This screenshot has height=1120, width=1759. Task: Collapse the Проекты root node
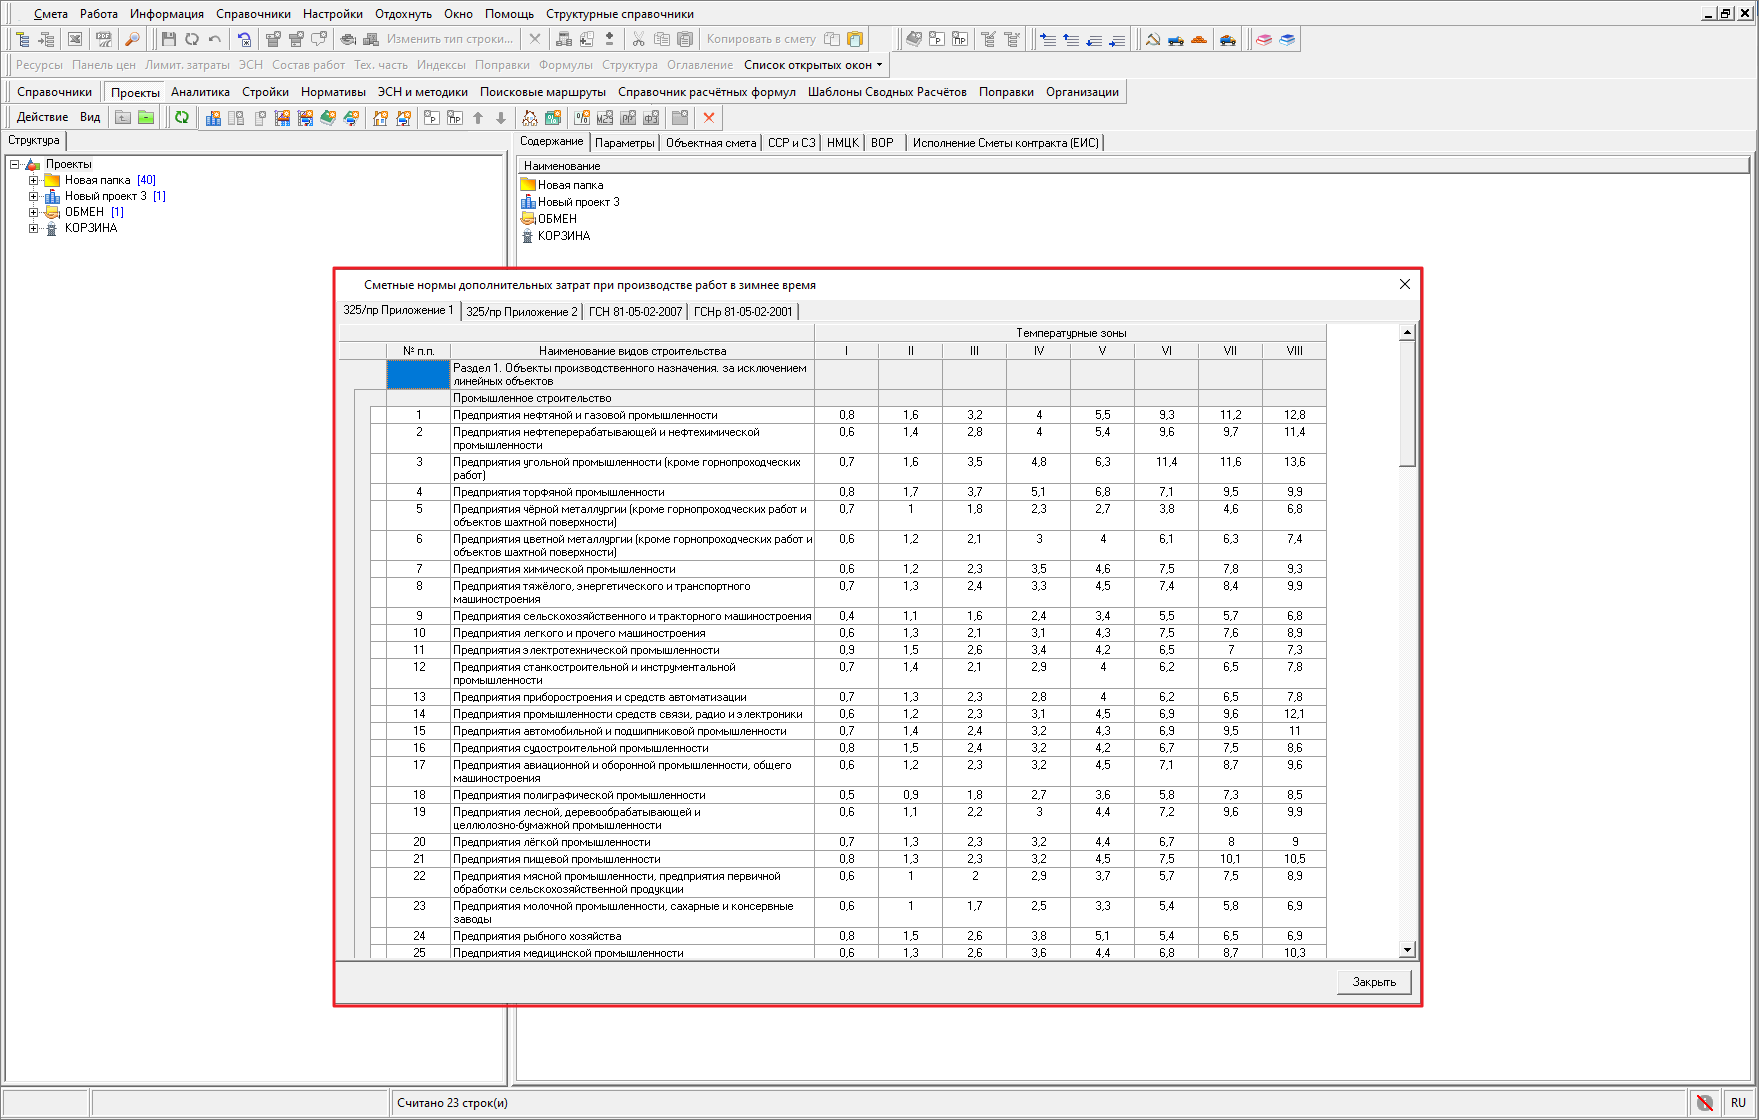[15, 164]
